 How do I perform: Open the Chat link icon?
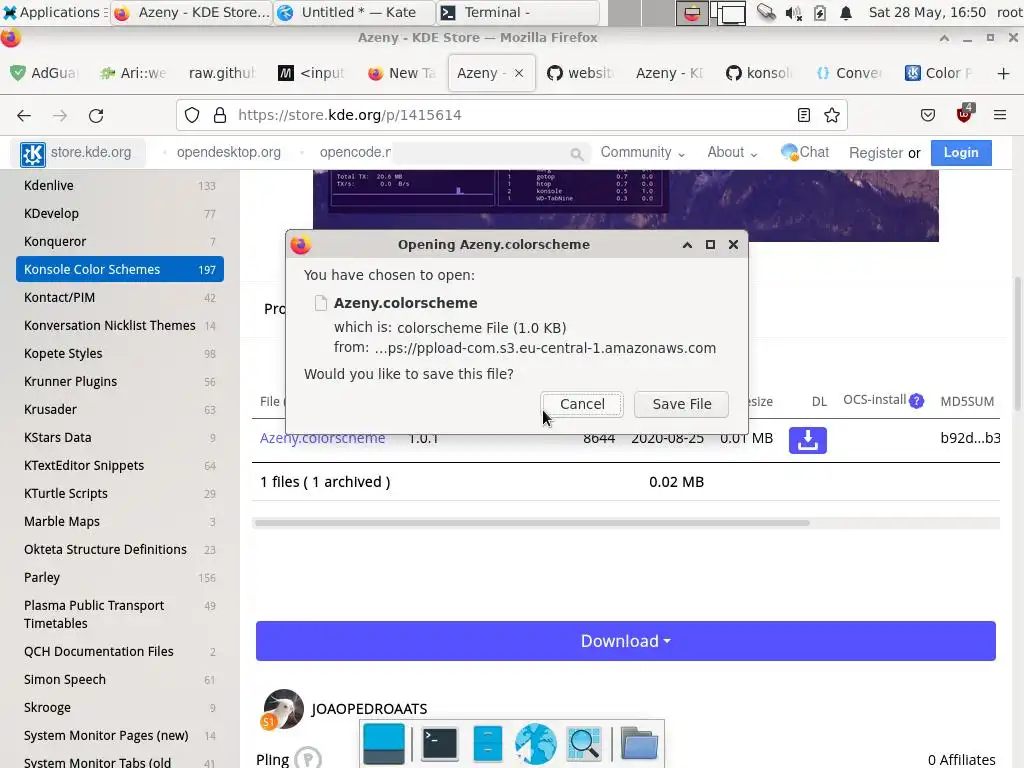tap(790, 153)
